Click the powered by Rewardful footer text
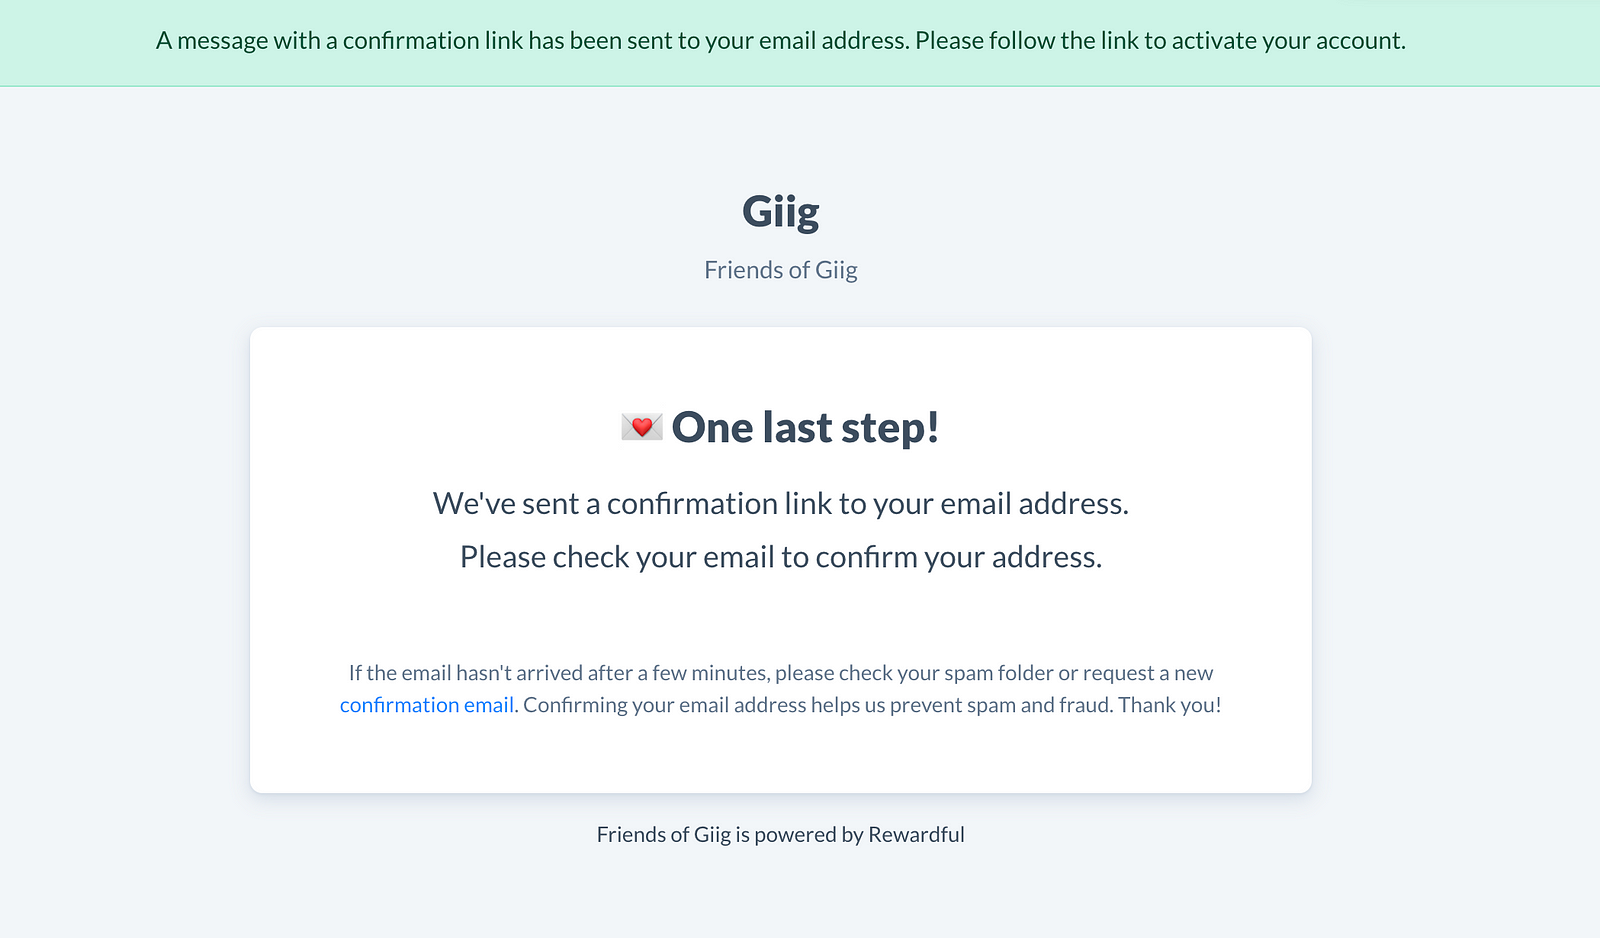 781,835
